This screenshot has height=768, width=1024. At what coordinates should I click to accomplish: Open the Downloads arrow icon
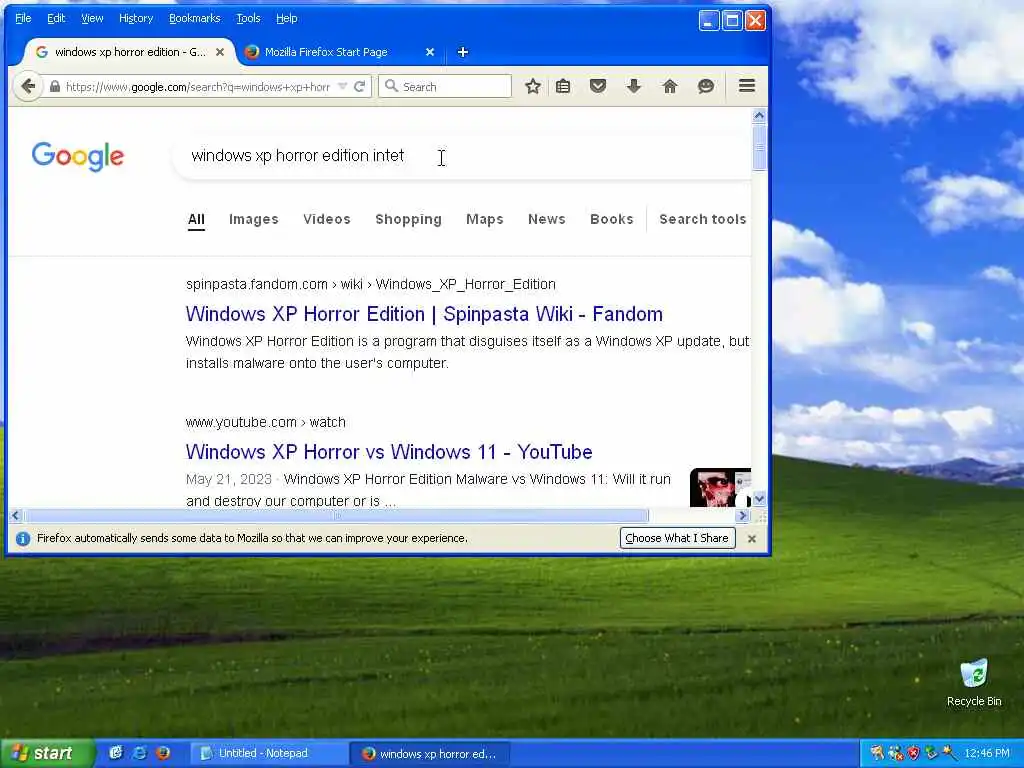[x=633, y=86]
